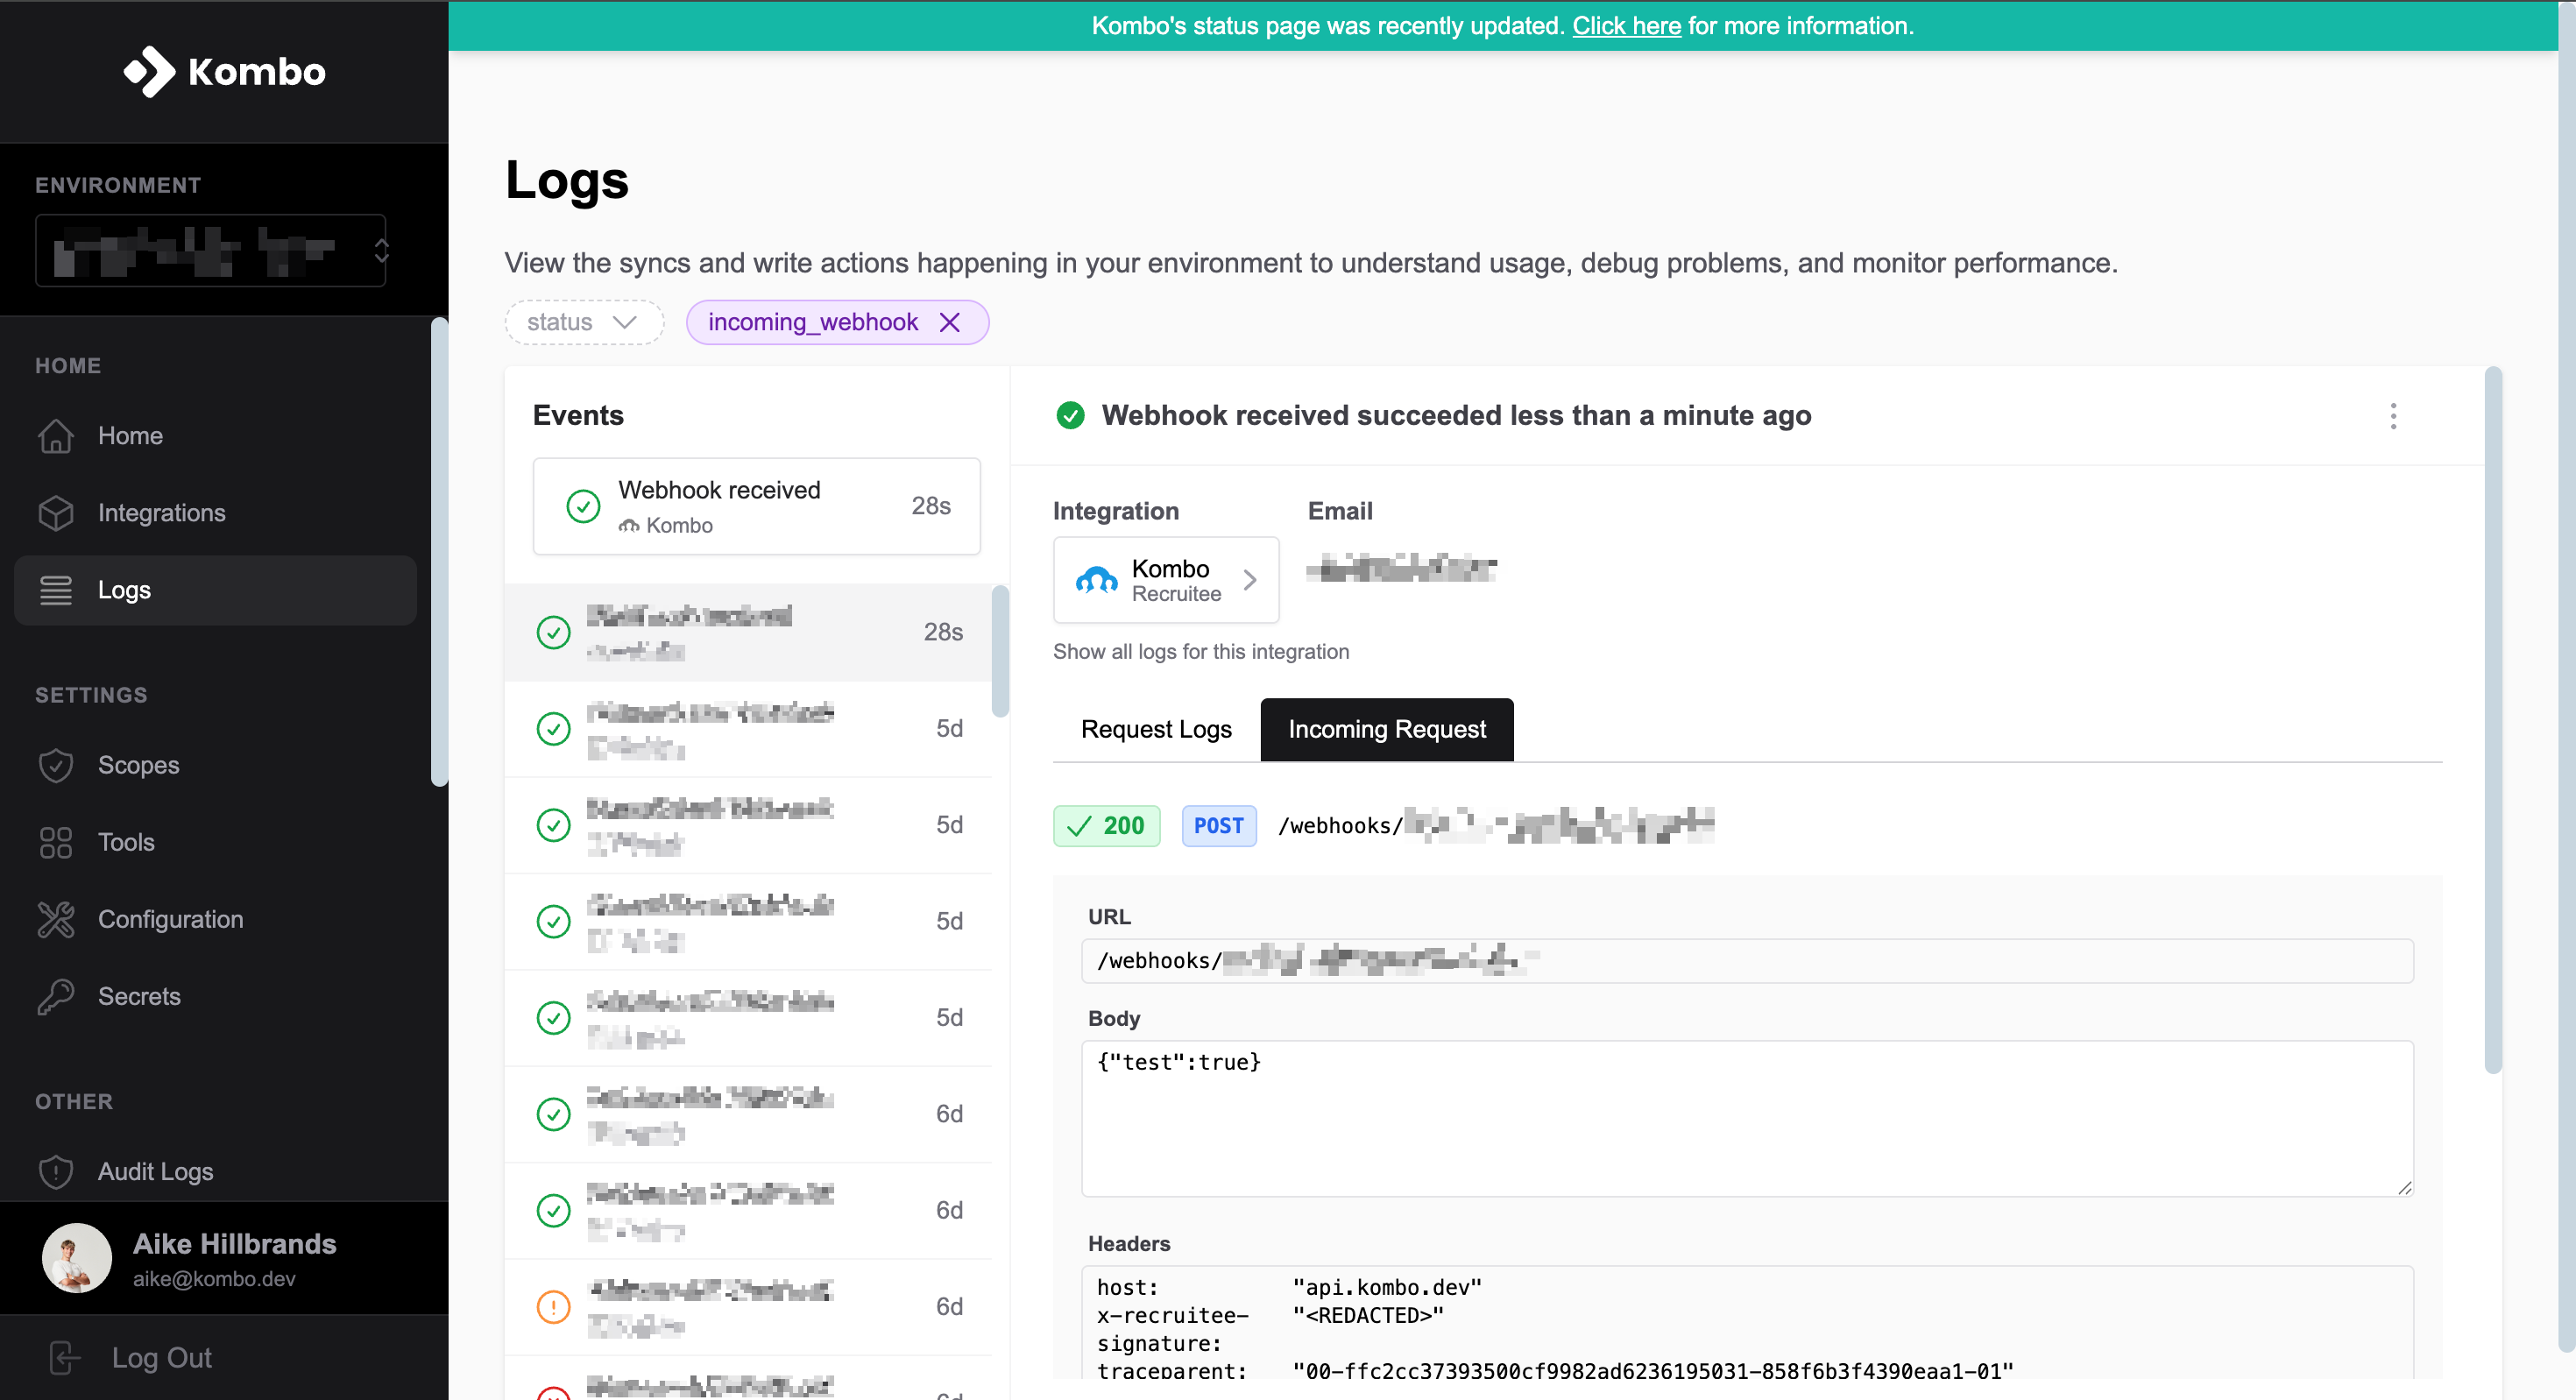Click the 'Click here' status page link
The image size is (2576, 1400).
pos(1626,26)
